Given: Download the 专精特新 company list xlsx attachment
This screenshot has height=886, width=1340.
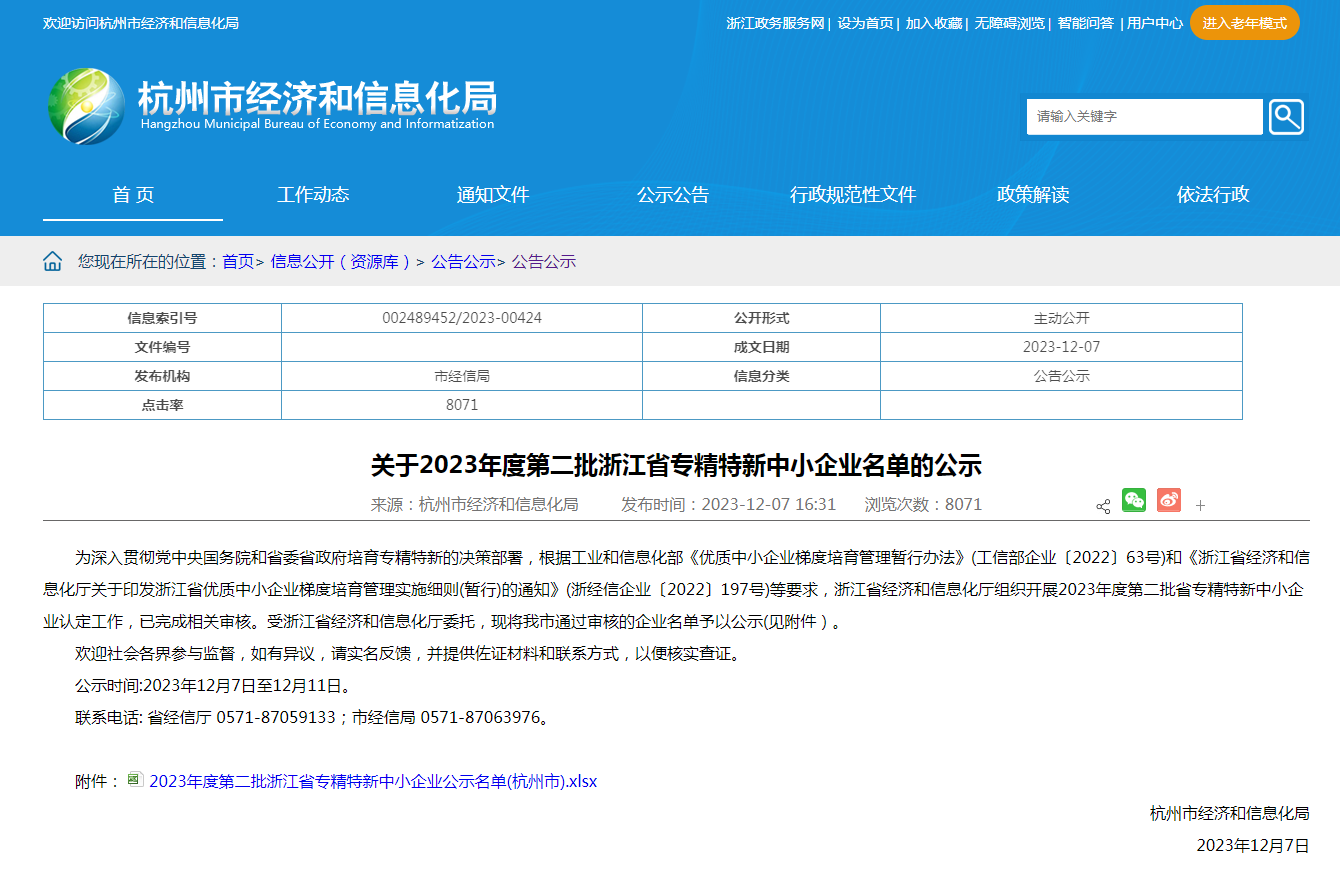Looking at the screenshot, I should (x=371, y=780).
